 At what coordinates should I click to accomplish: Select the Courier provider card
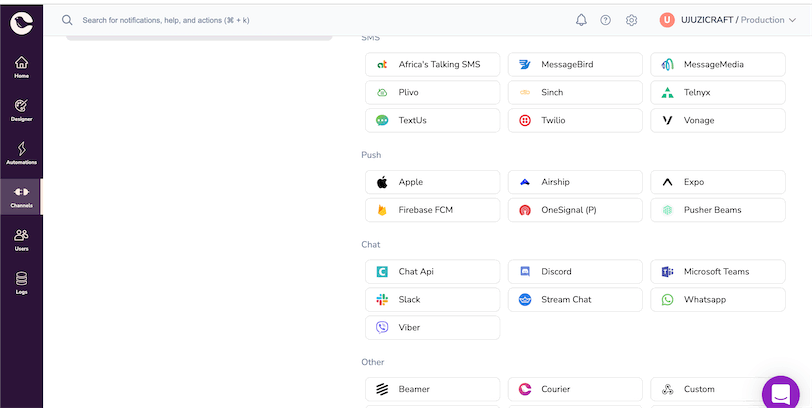point(575,389)
